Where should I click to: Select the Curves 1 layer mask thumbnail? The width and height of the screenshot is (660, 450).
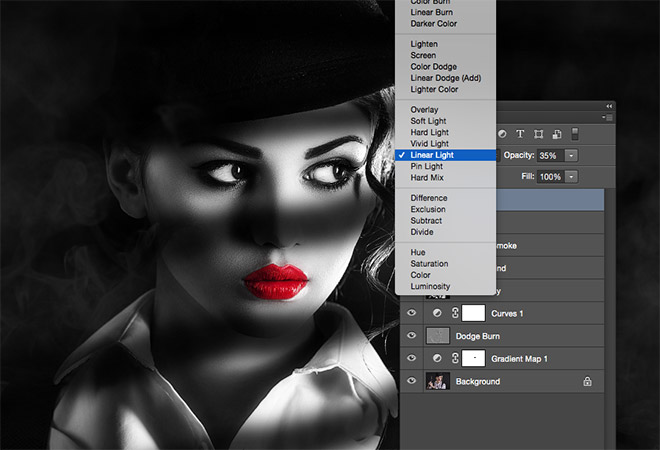tap(473, 313)
